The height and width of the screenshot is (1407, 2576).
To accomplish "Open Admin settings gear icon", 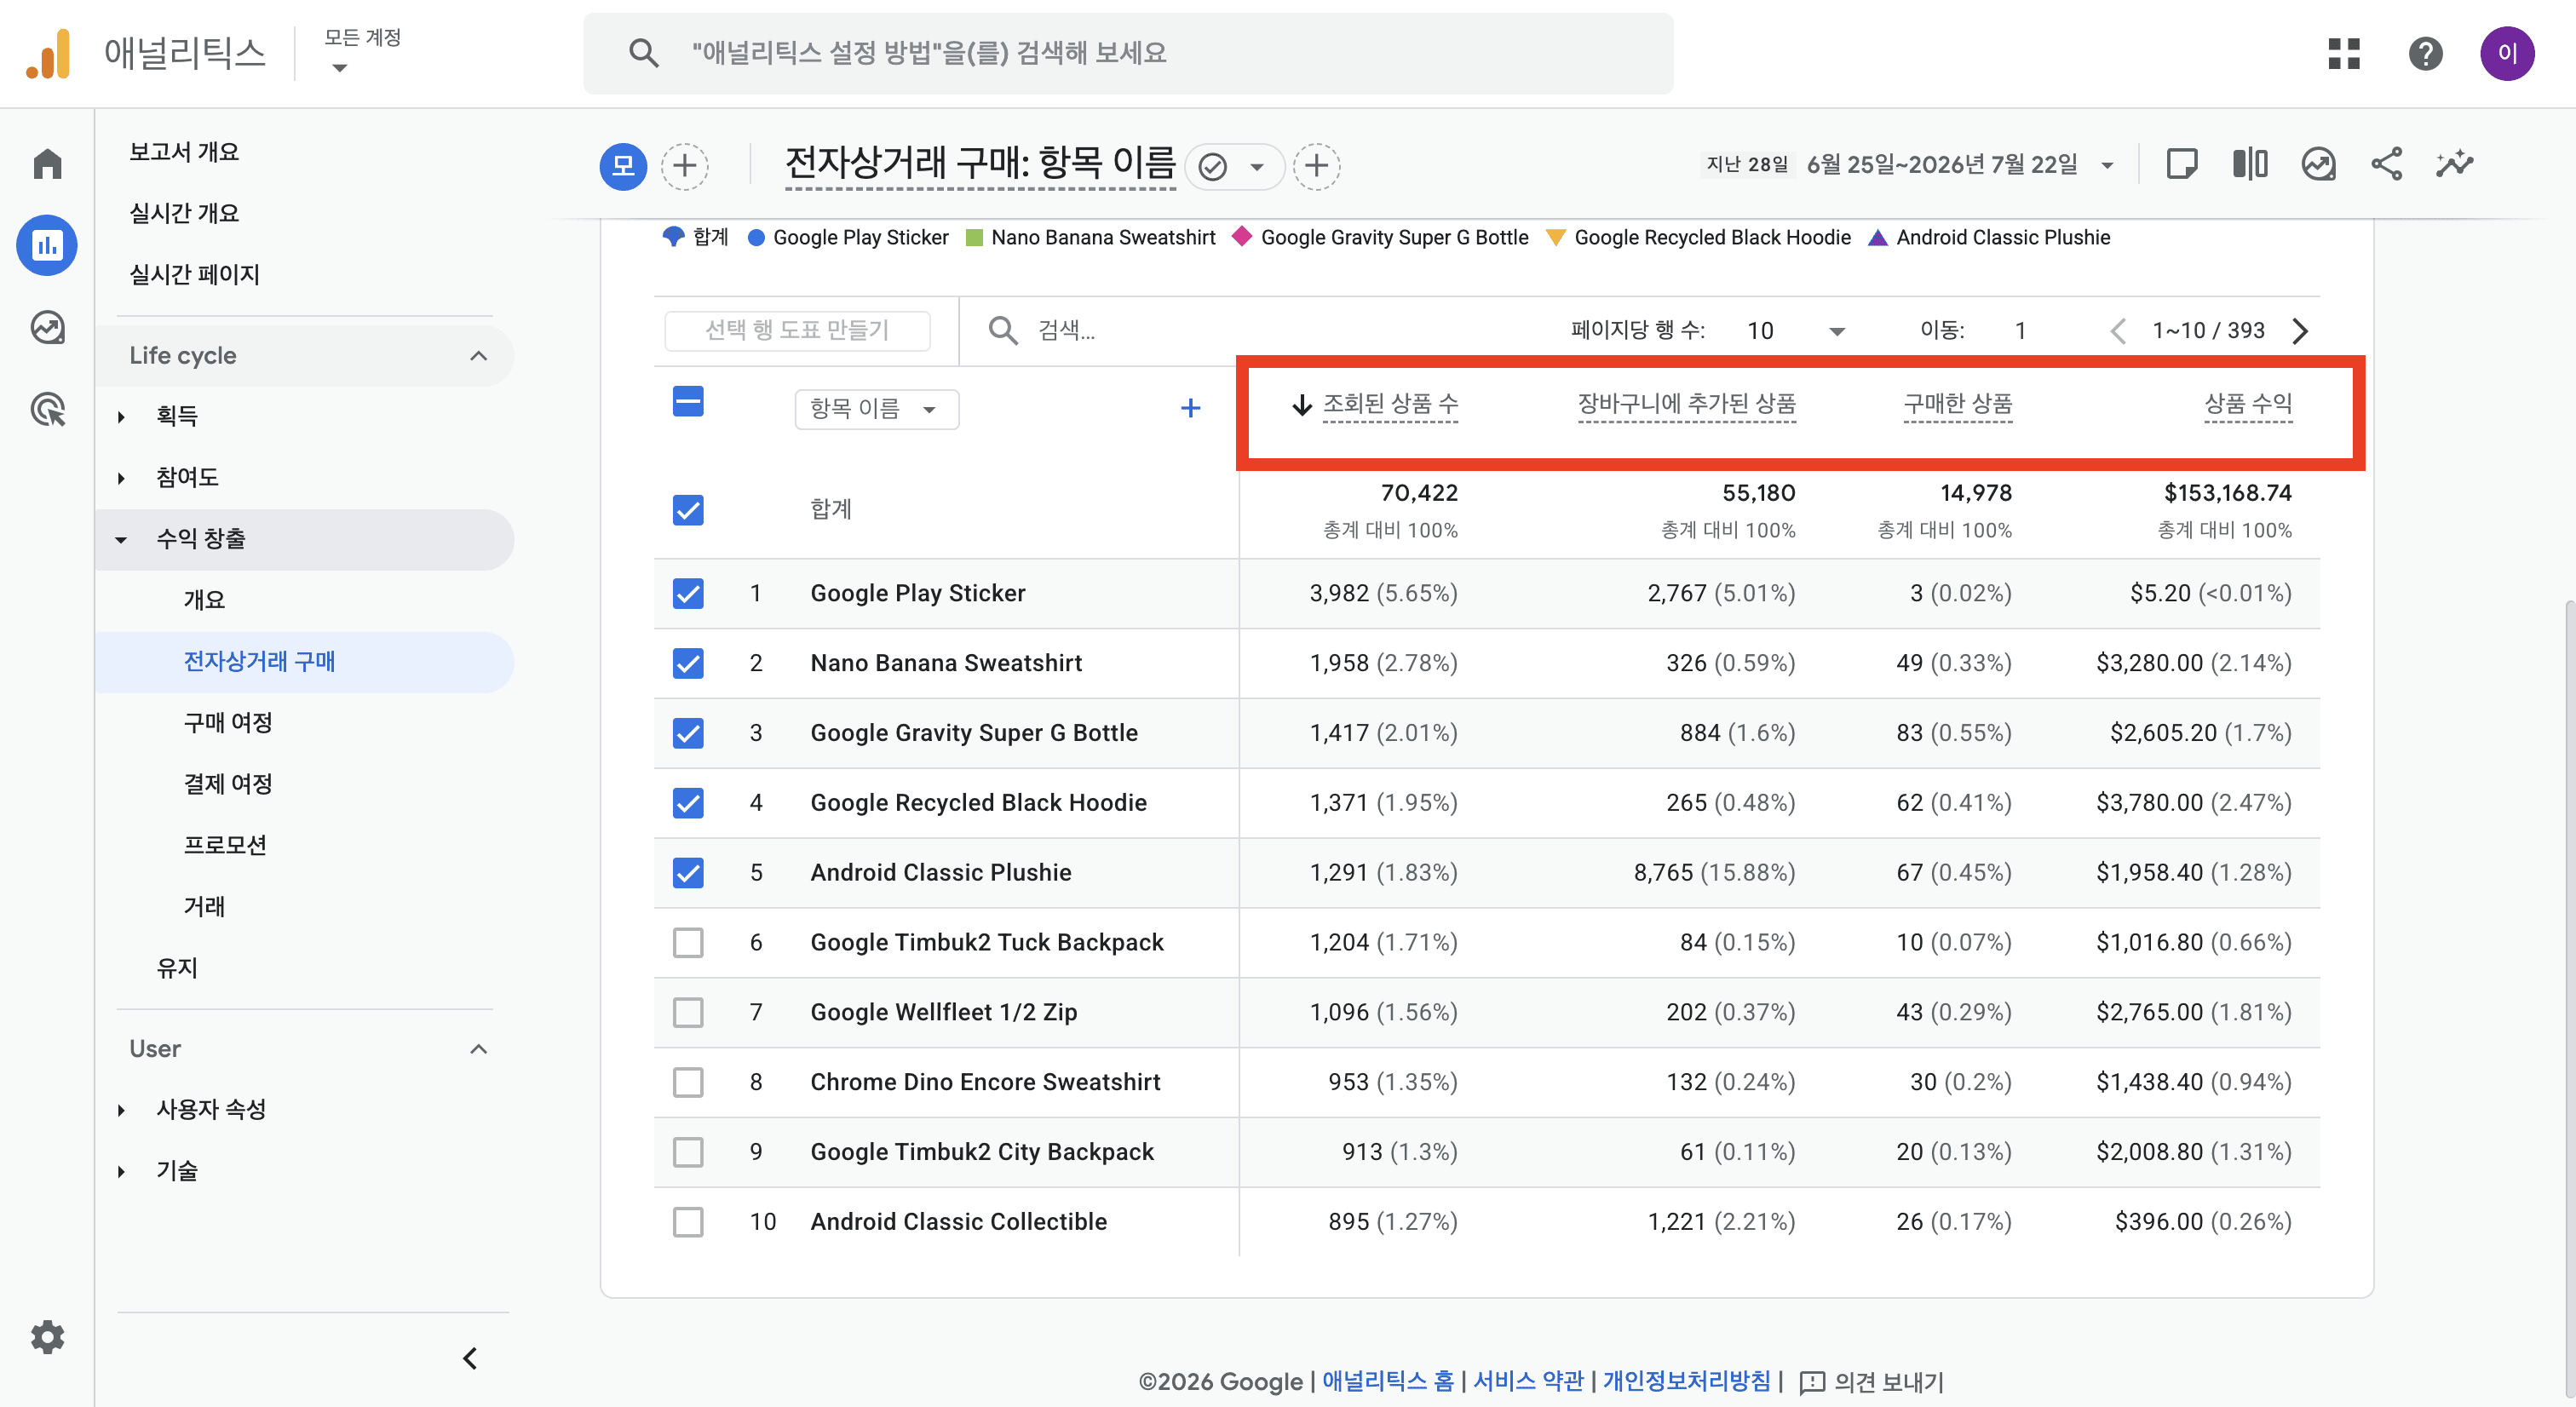I will [x=47, y=1337].
